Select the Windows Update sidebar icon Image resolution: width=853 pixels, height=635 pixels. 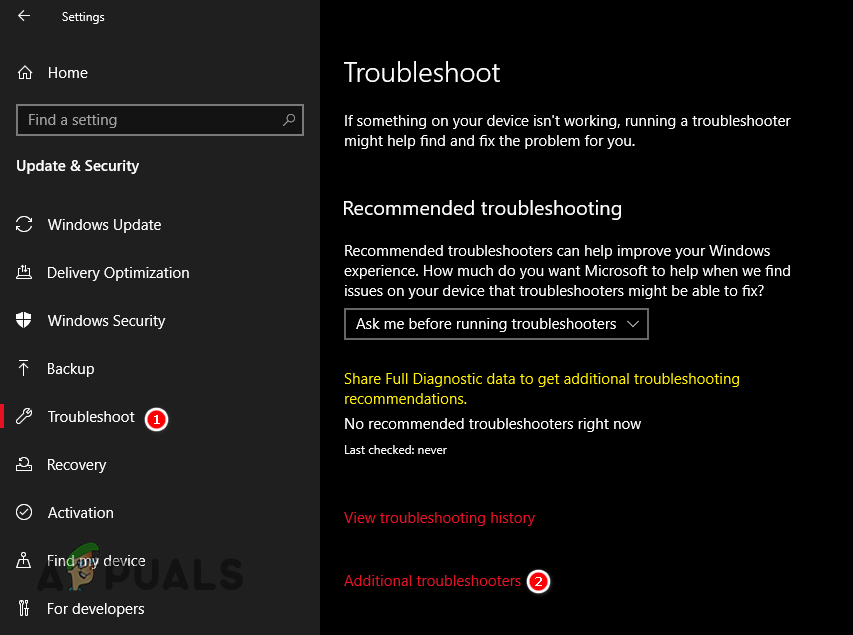24,224
